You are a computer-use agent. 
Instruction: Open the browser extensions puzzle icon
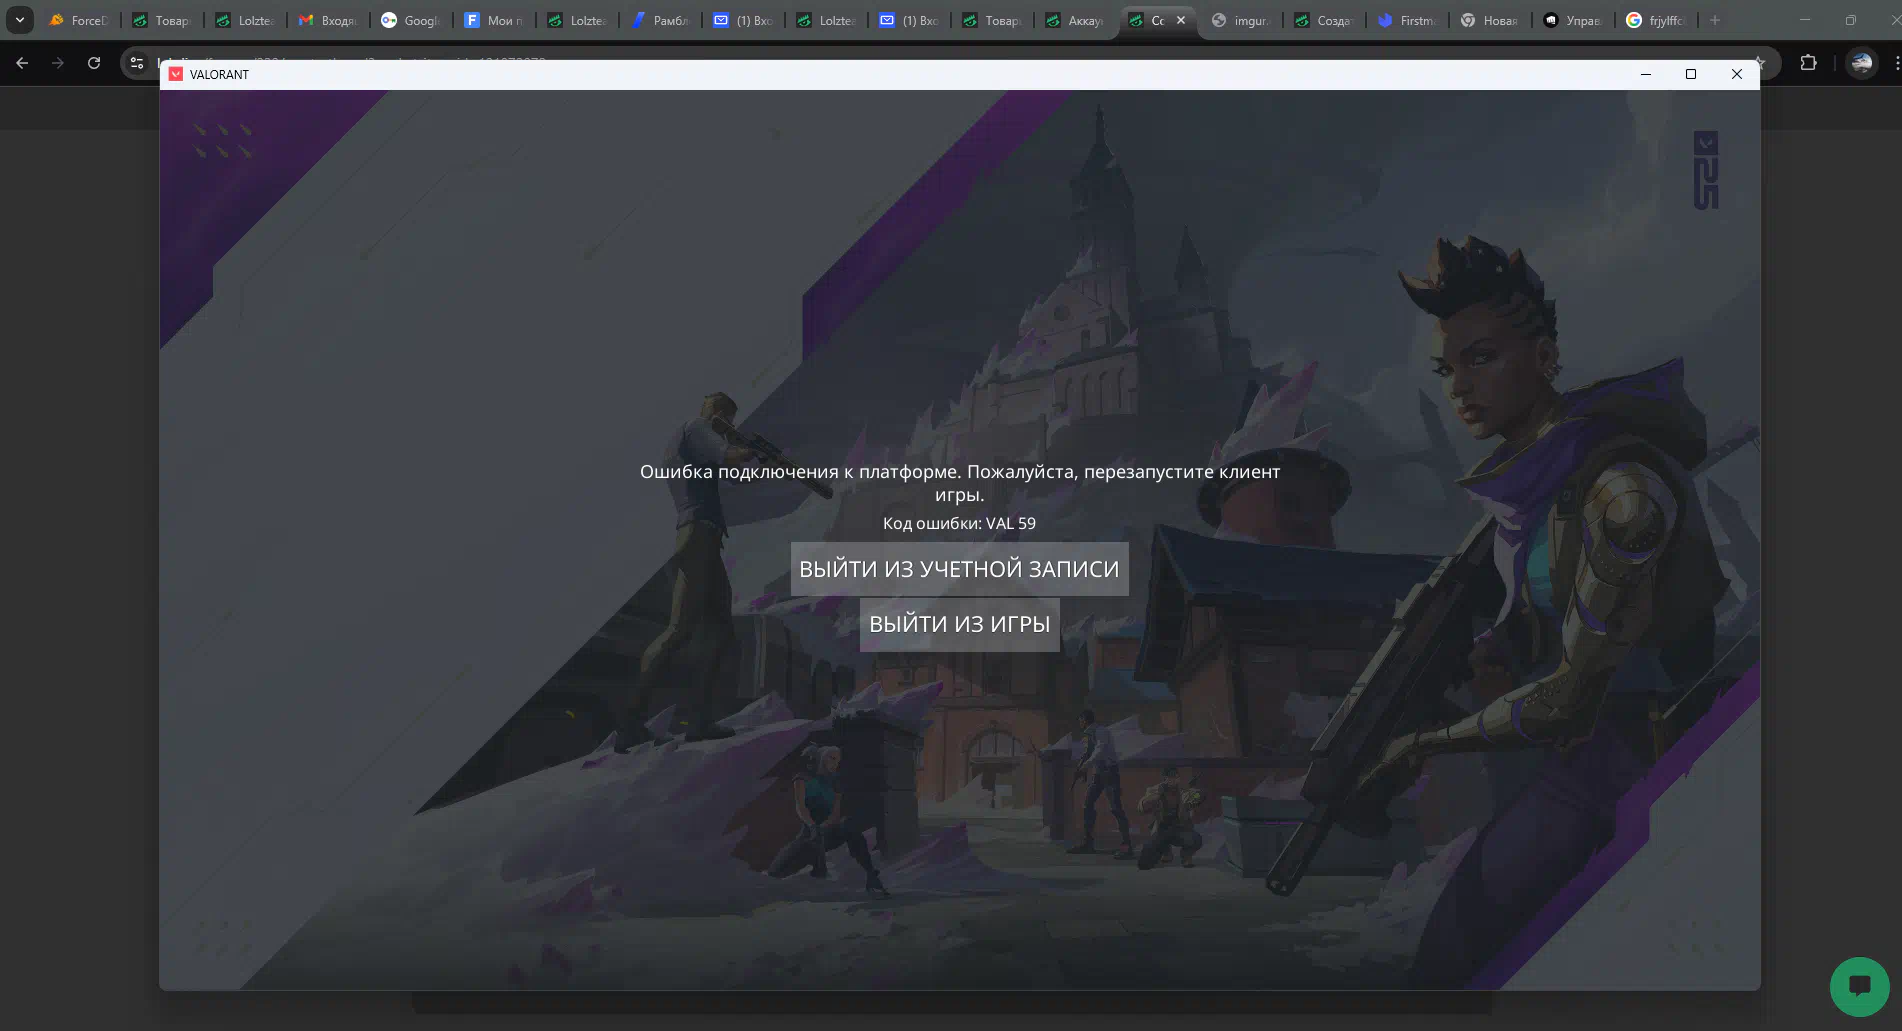point(1808,63)
